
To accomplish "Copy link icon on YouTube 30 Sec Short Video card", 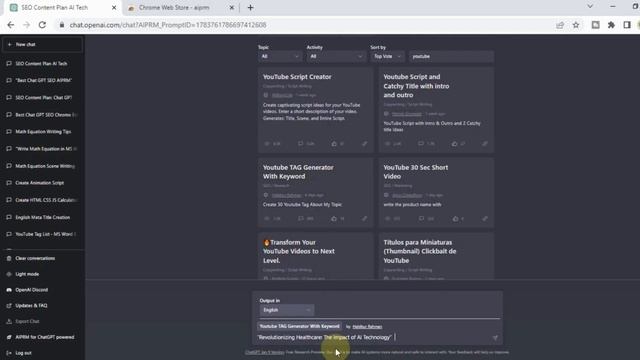I will (484, 219).
